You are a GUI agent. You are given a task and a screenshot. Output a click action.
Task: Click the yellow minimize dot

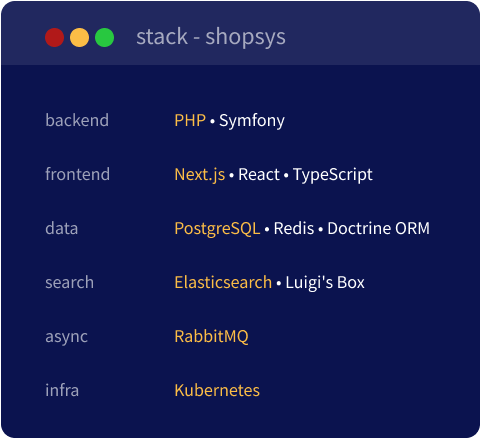(79, 37)
